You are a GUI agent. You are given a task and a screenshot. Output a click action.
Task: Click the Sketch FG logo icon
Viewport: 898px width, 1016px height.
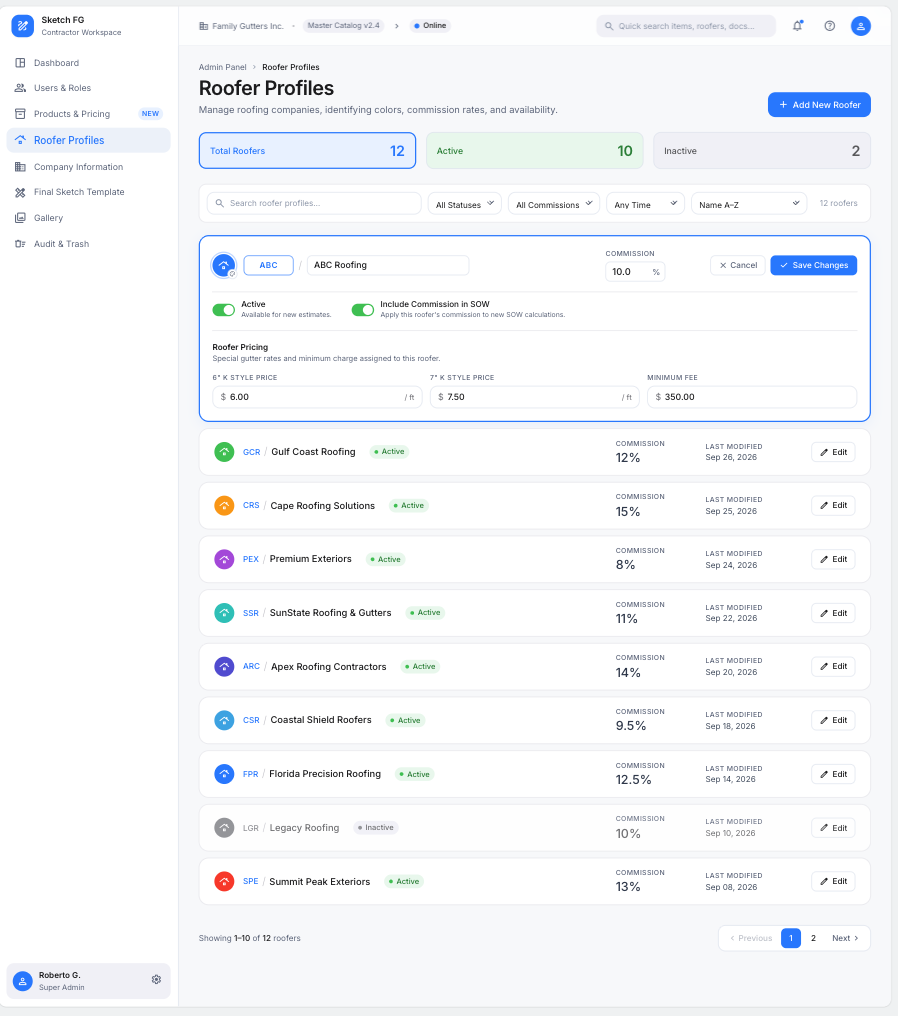pos(23,26)
